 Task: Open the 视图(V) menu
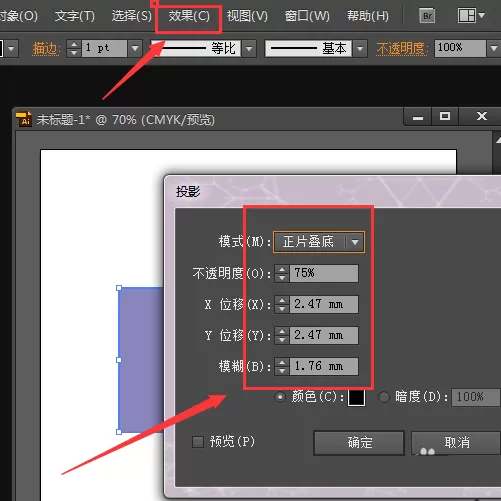pos(247,16)
